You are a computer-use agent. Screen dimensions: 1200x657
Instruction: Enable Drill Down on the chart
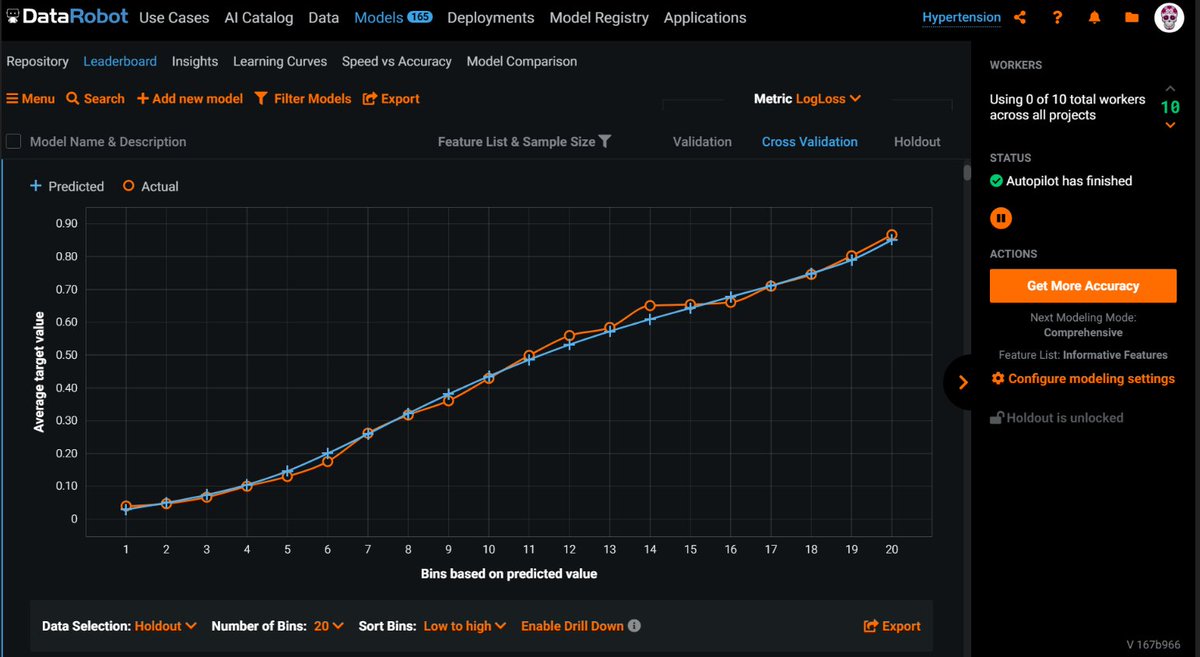click(x=572, y=626)
